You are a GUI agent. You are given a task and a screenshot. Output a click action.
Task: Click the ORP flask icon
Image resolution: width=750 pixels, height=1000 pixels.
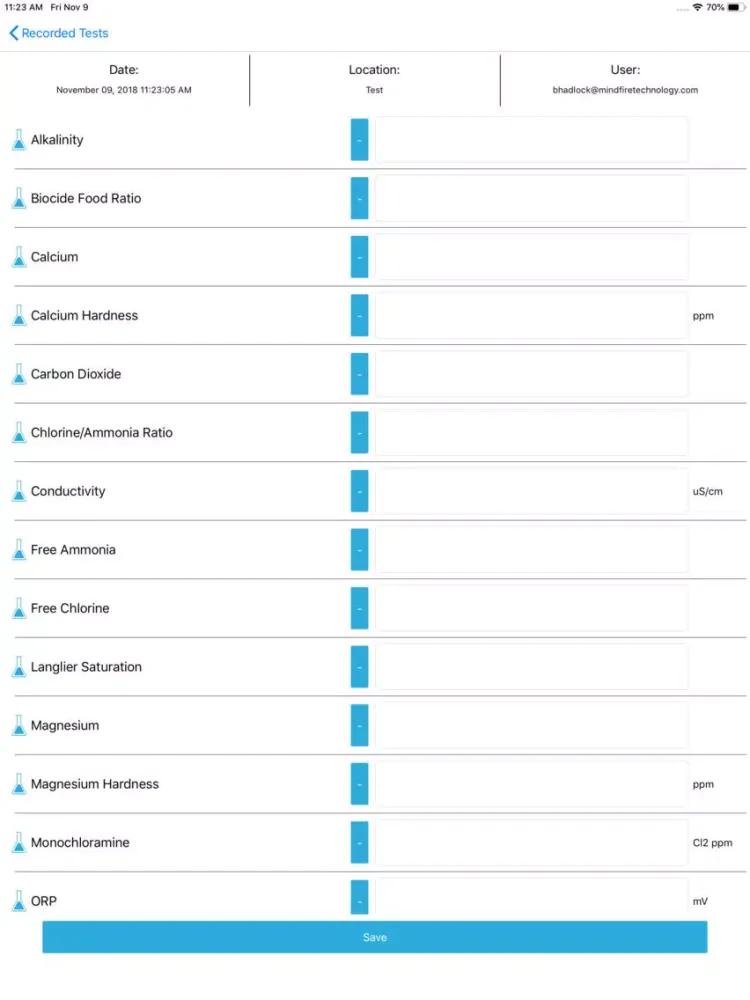click(18, 901)
